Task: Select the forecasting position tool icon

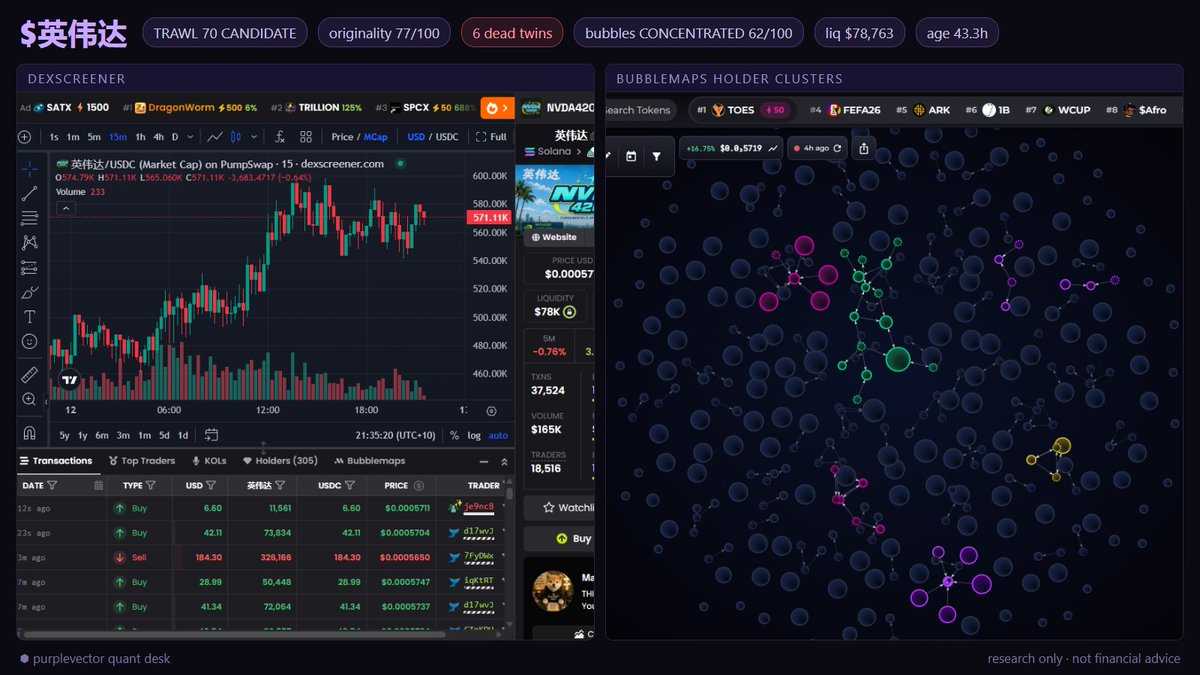Action: [x=30, y=267]
